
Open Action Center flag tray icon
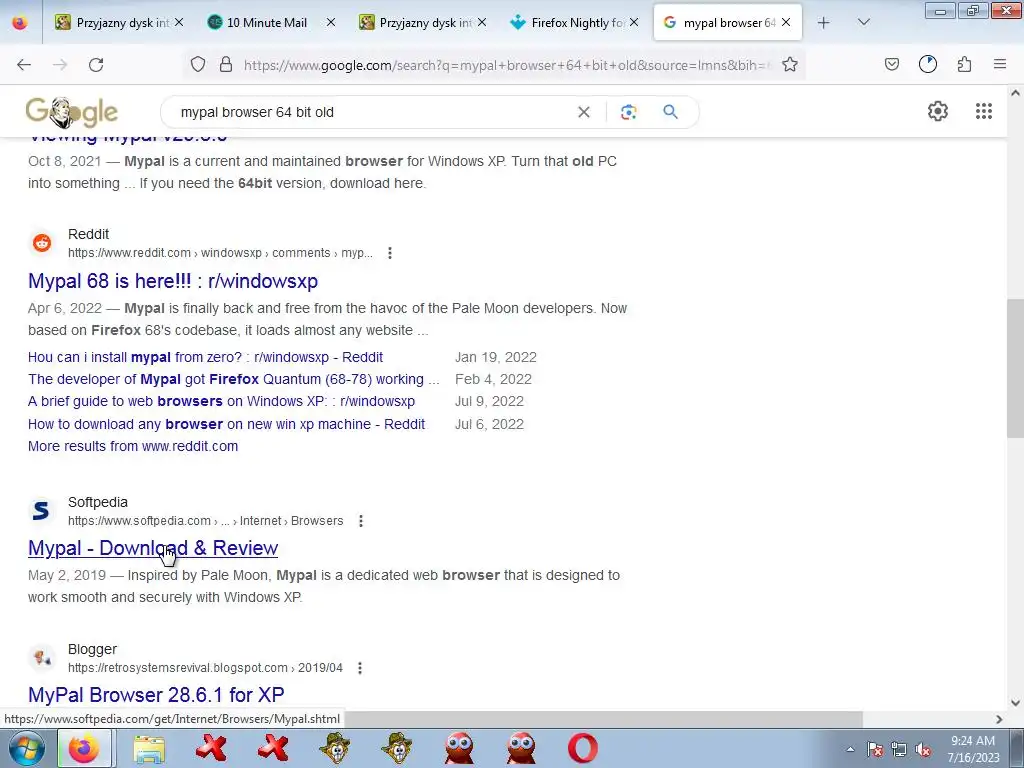pos(874,749)
